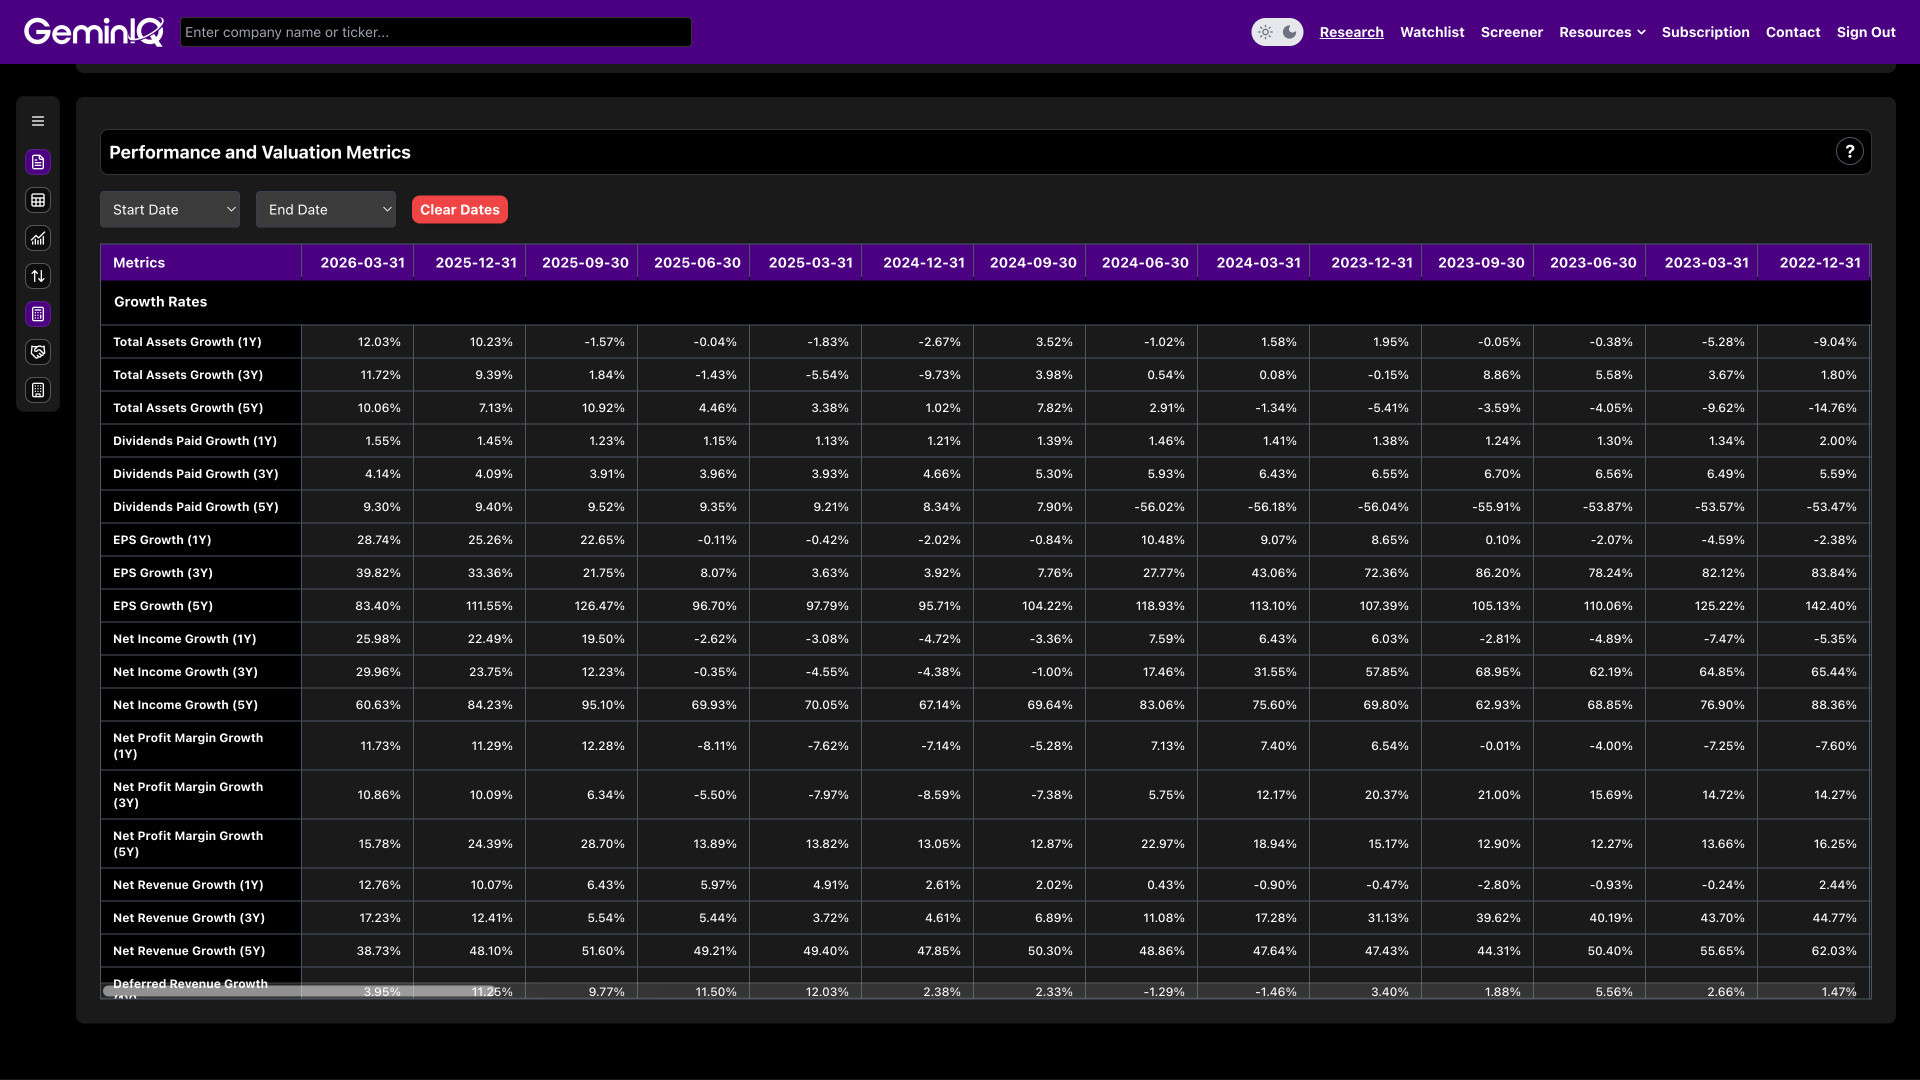Go to the Research page
The width and height of the screenshot is (1920, 1080).
click(1351, 32)
